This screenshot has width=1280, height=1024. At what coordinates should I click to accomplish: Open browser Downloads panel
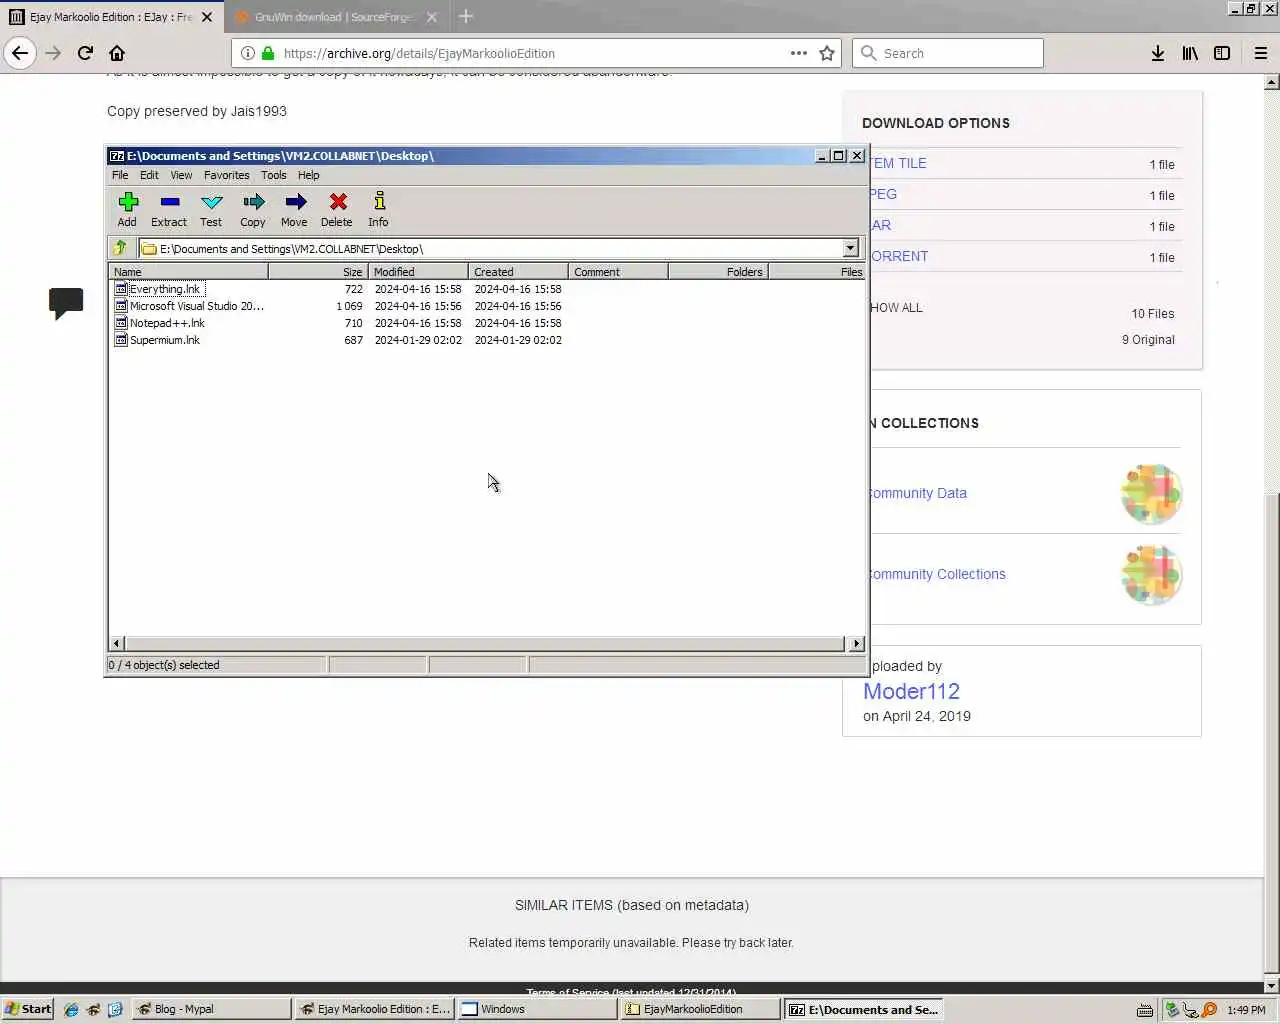pos(1157,53)
